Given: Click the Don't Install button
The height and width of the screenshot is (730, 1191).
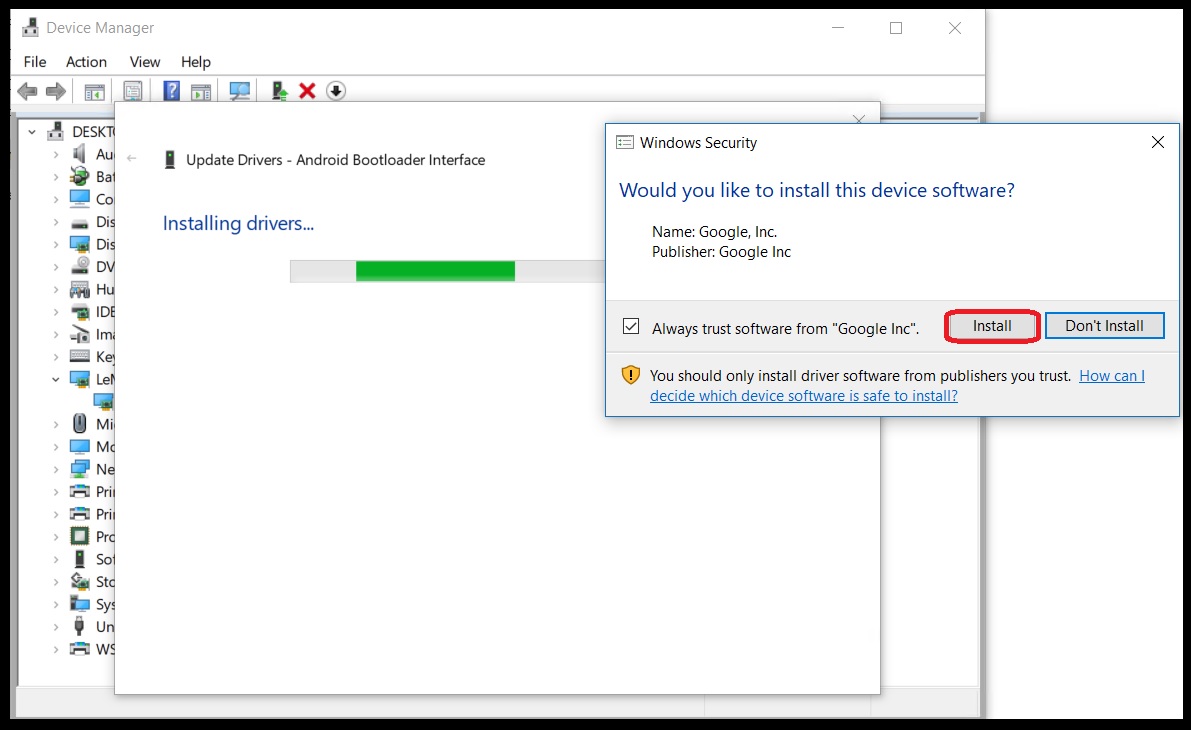Looking at the screenshot, I should pos(1104,326).
